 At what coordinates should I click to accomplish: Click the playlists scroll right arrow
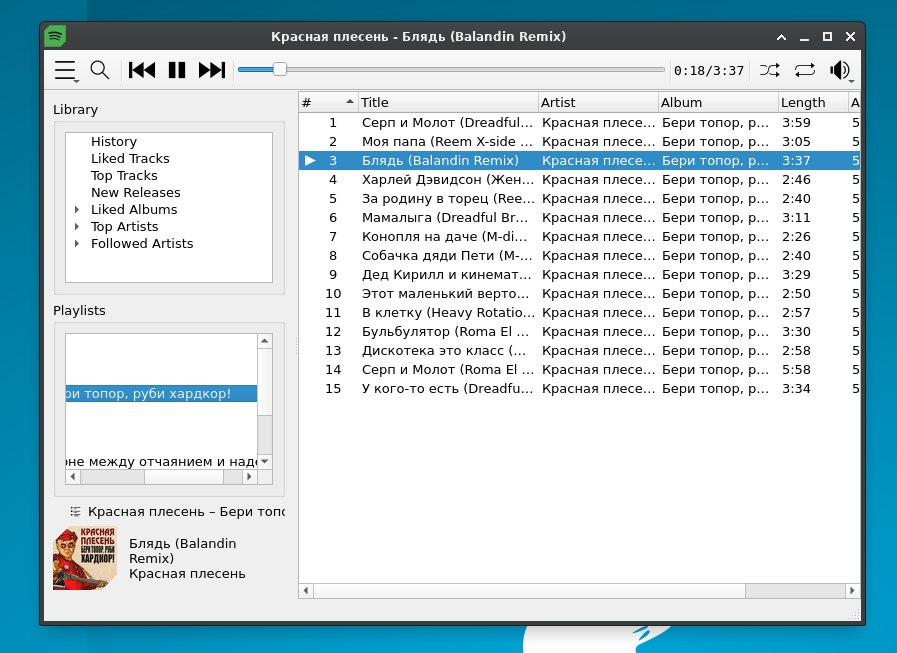[249, 477]
